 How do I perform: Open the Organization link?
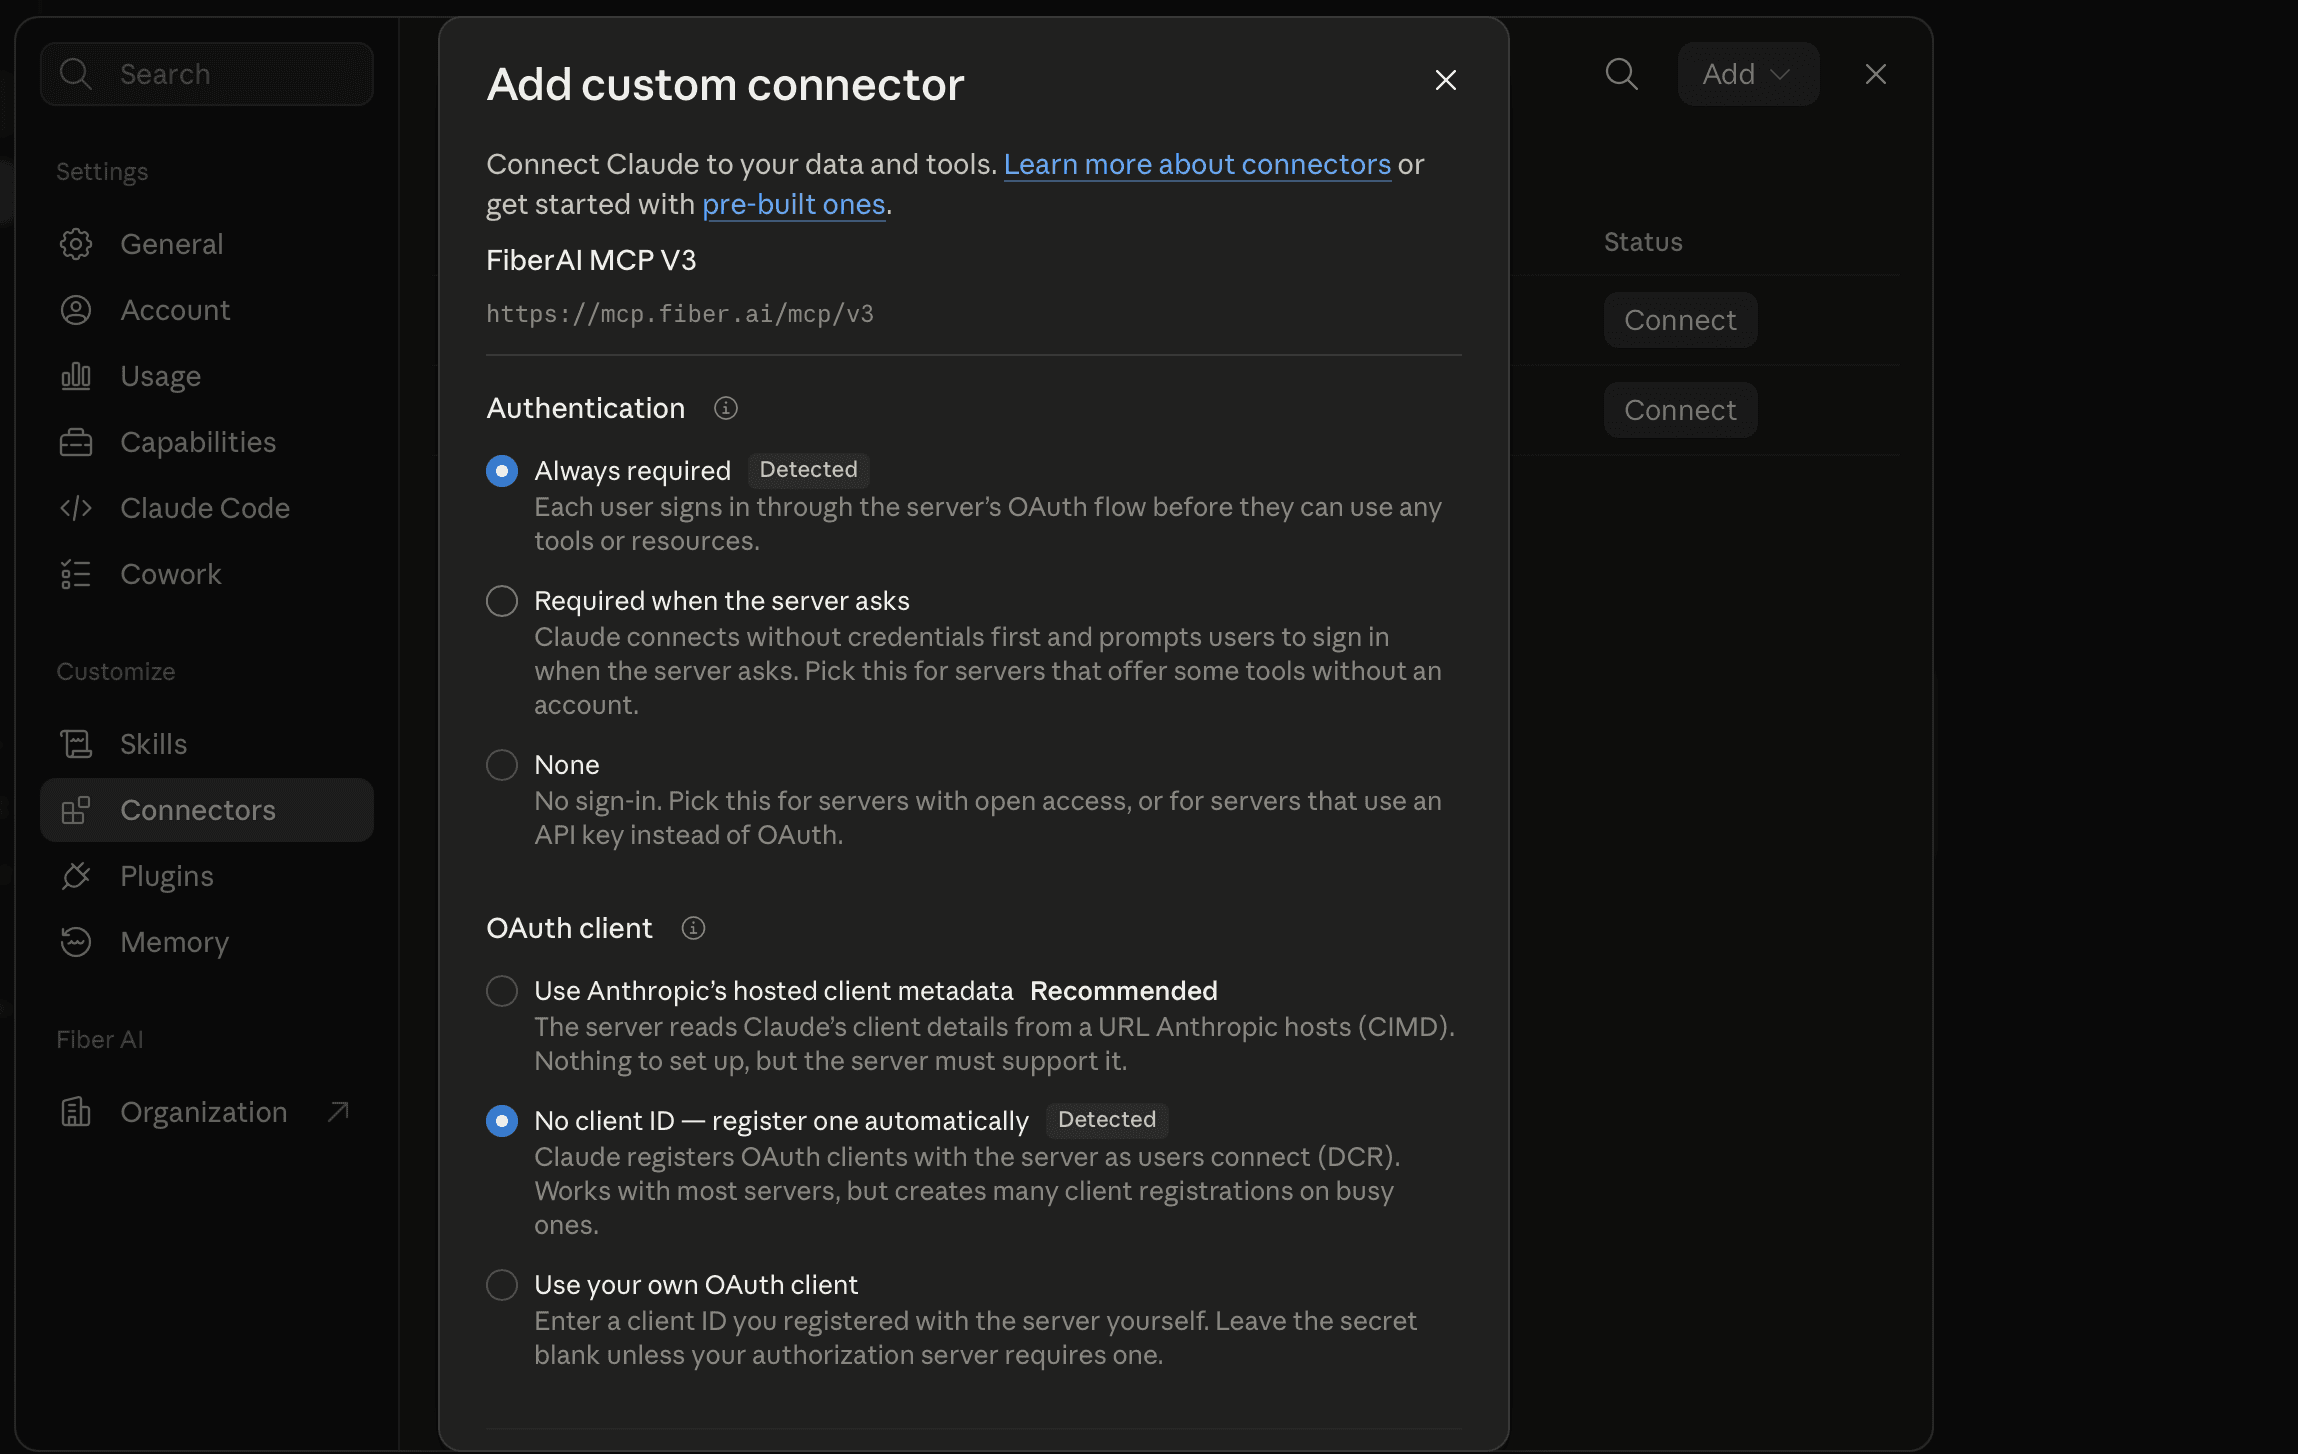coord(207,1112)
